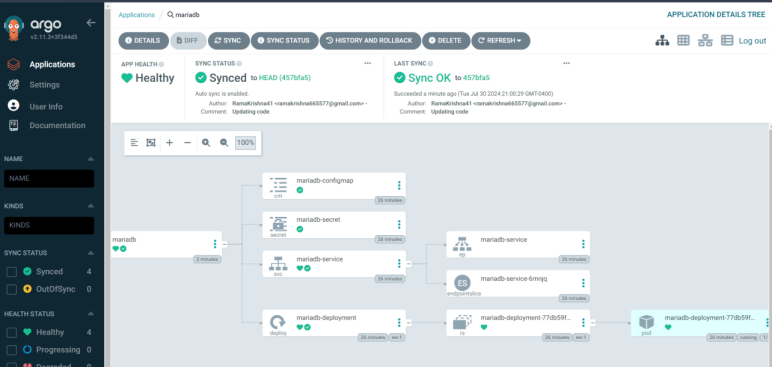Viewport: 772px width, 367px height.
Task: Switch to the list view icon
Action: point(727,41)
